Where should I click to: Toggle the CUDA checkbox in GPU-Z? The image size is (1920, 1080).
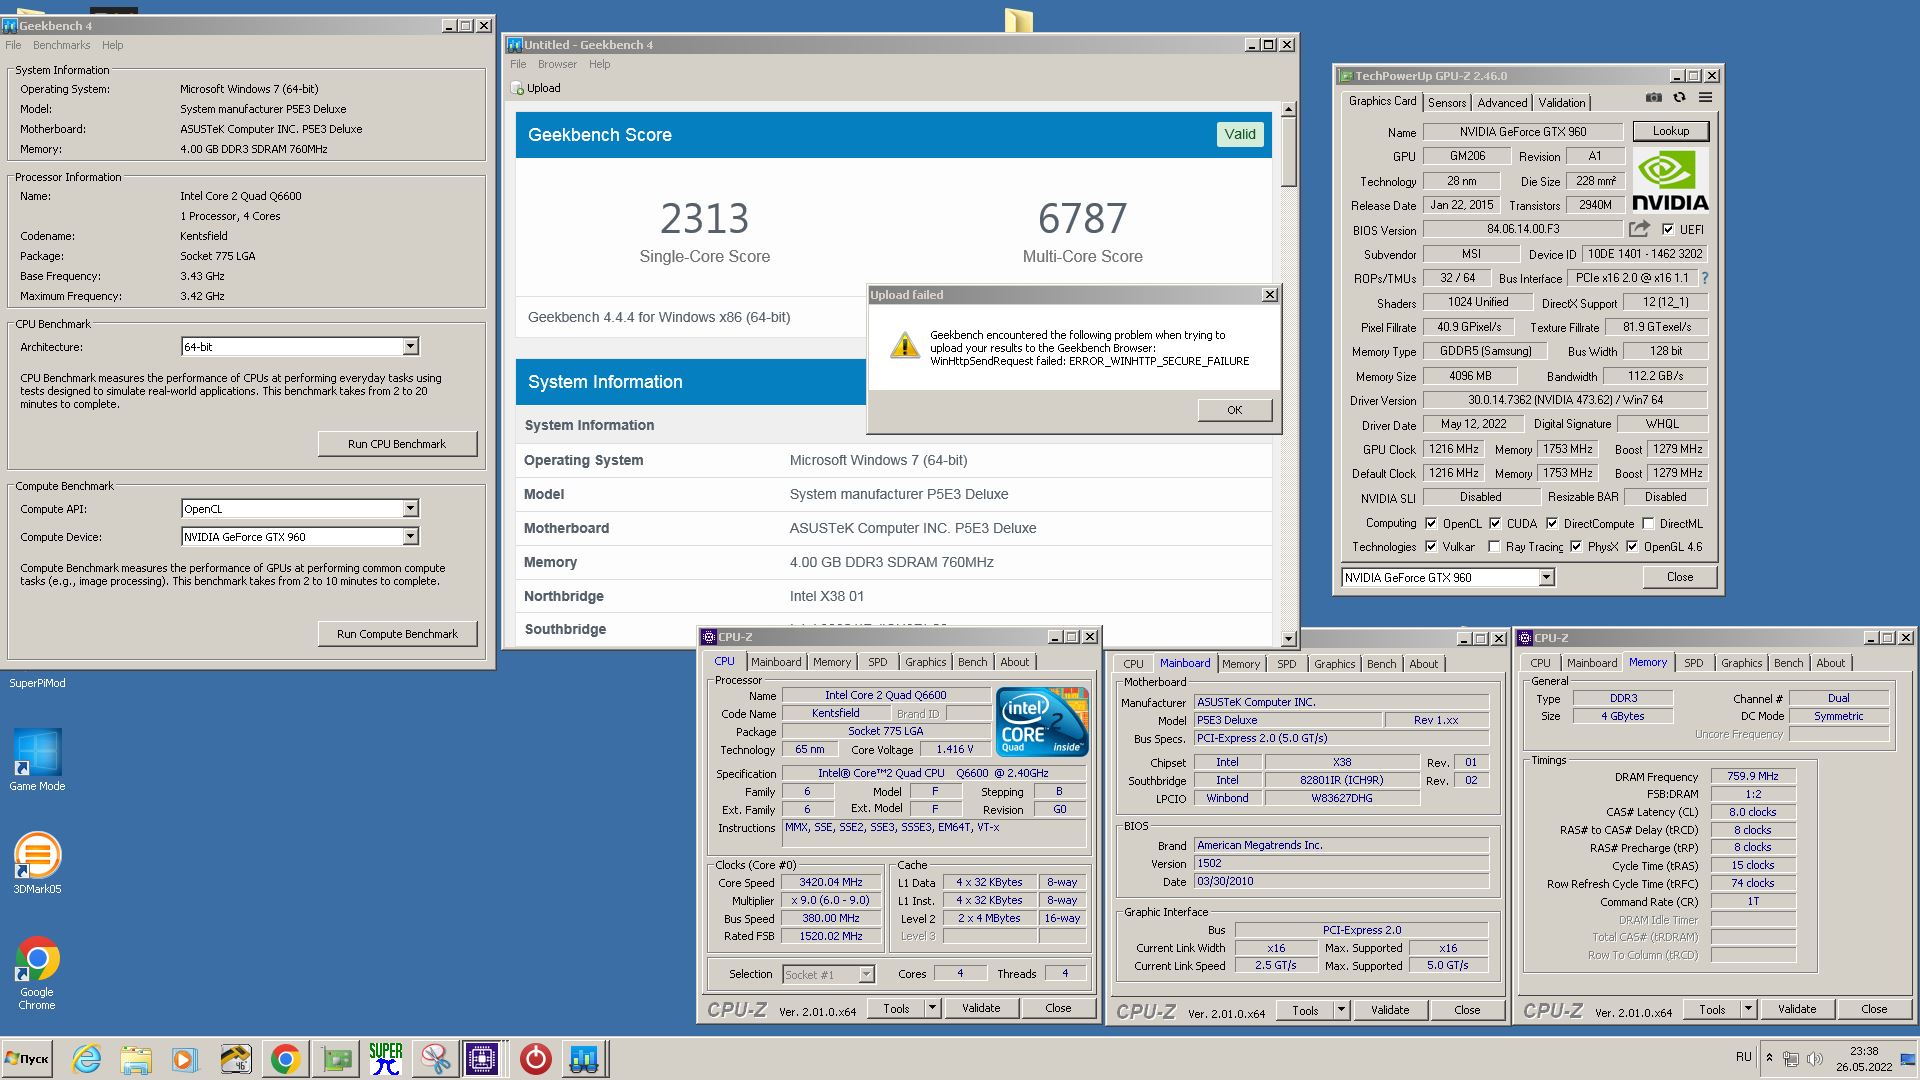tap(1495, 523)
